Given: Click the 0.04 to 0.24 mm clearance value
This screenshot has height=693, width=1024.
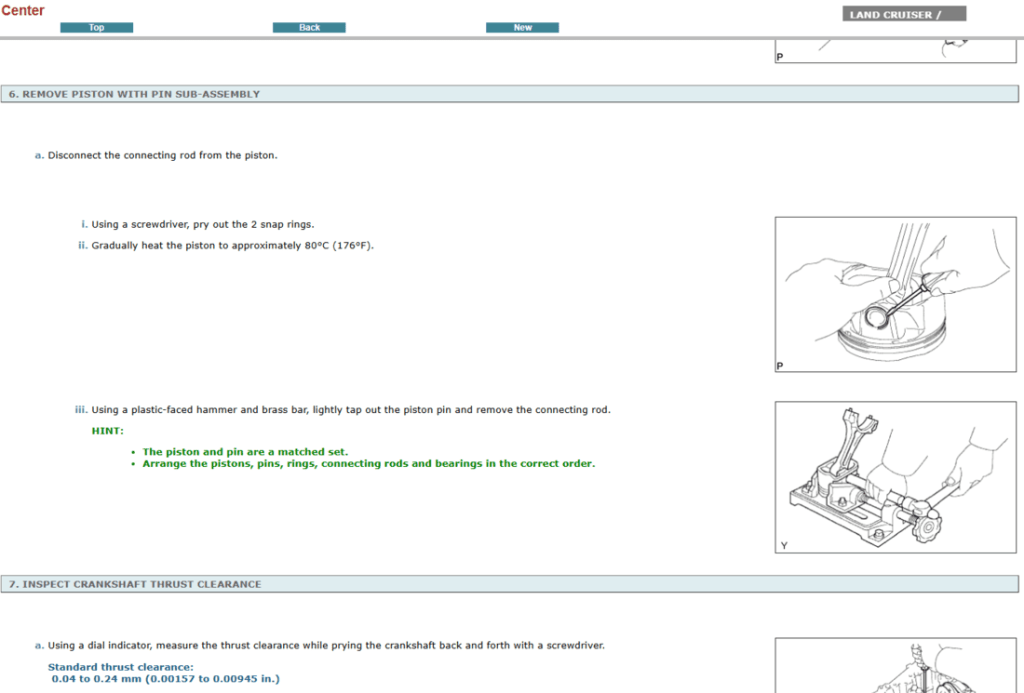Looking at the screenshot, I should [165, 679].
